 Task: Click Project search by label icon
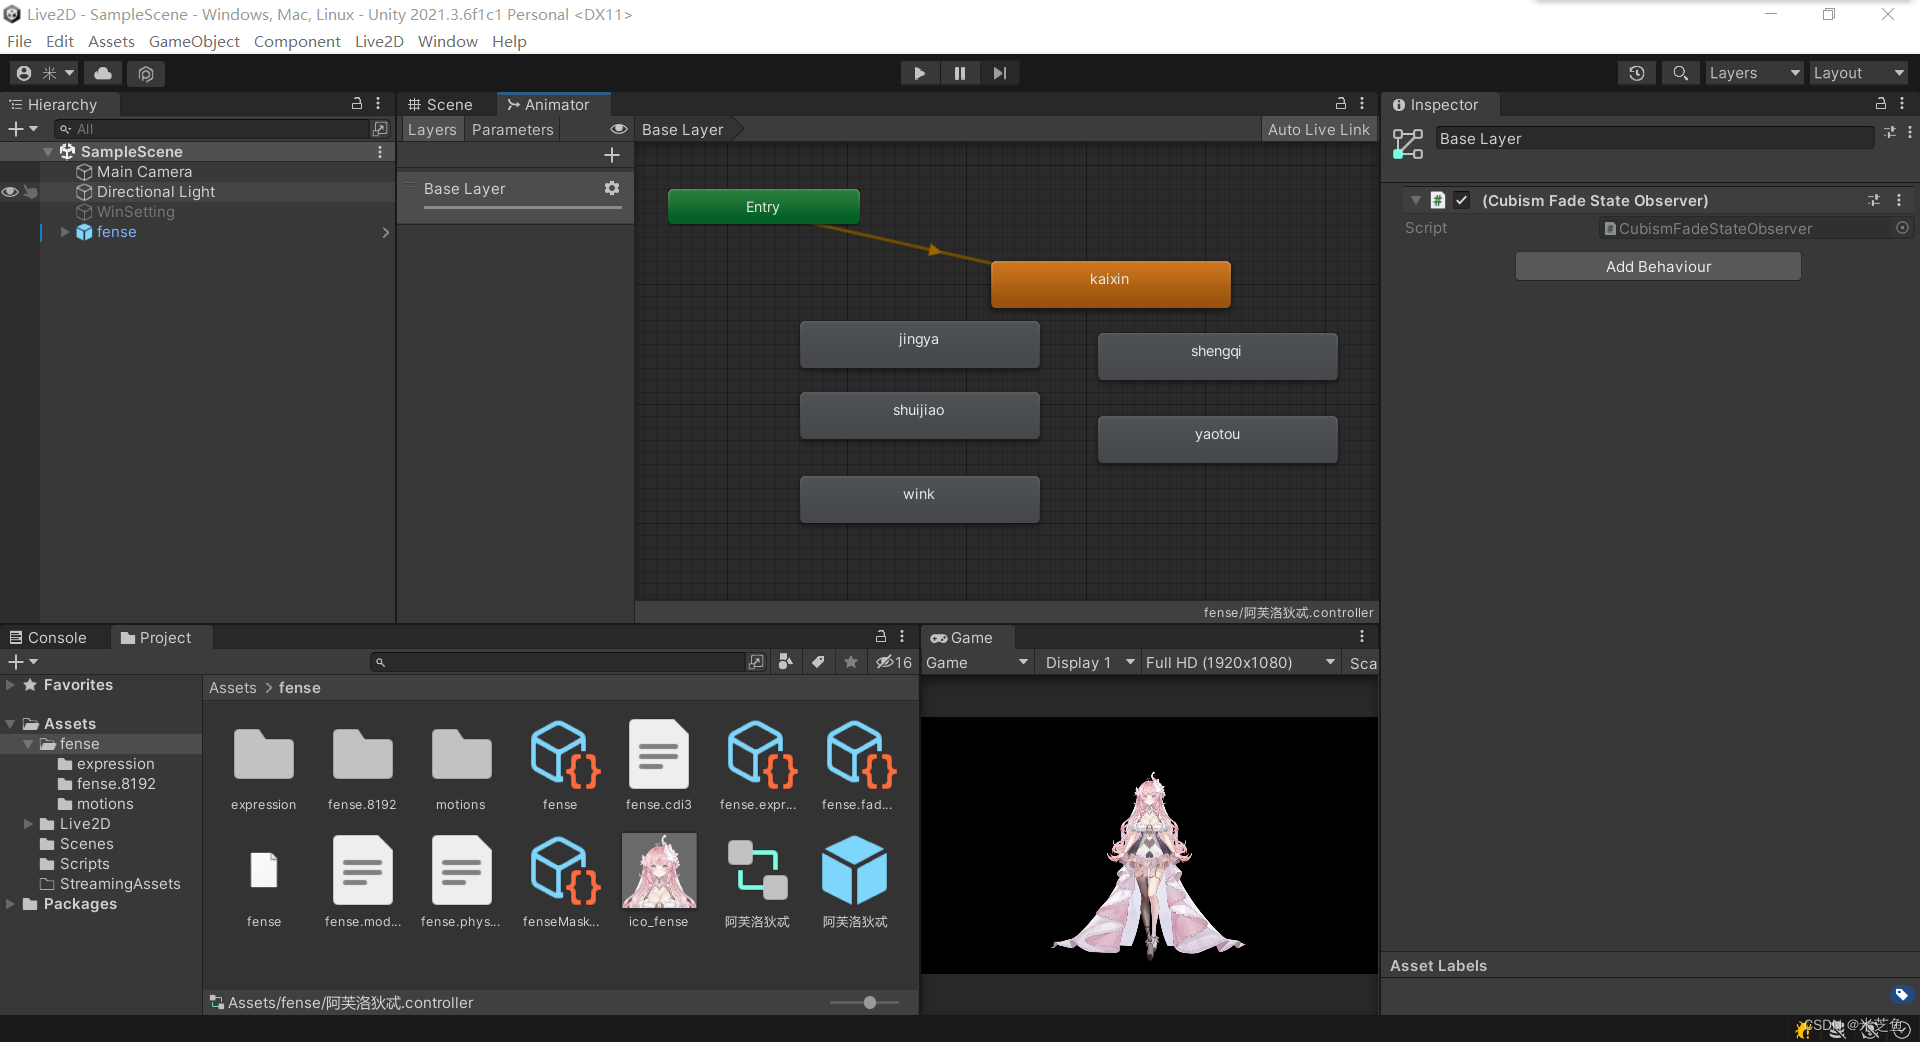tap(818, 662)
